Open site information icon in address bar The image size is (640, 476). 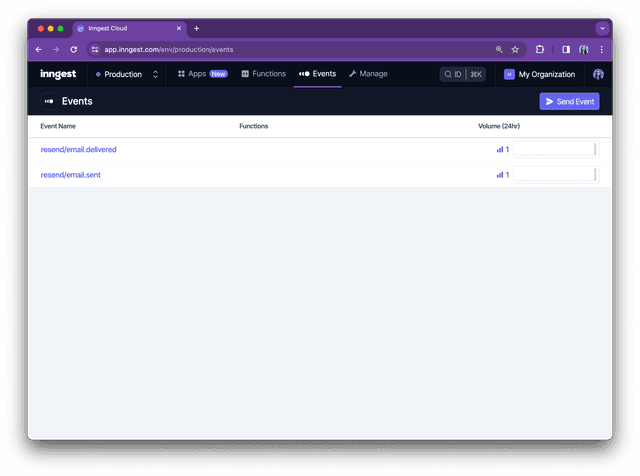pyautogui.click(x=95, y=49)
